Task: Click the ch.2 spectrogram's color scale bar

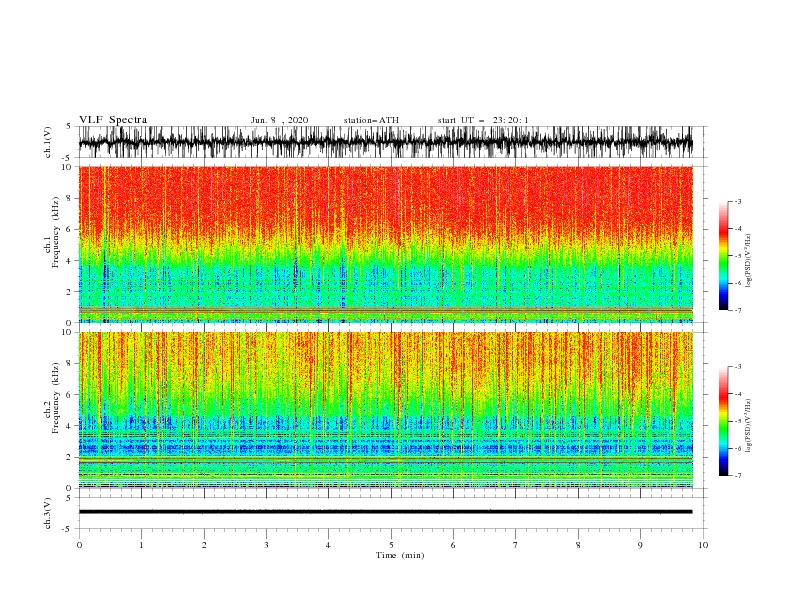Action: pos(723,421)
